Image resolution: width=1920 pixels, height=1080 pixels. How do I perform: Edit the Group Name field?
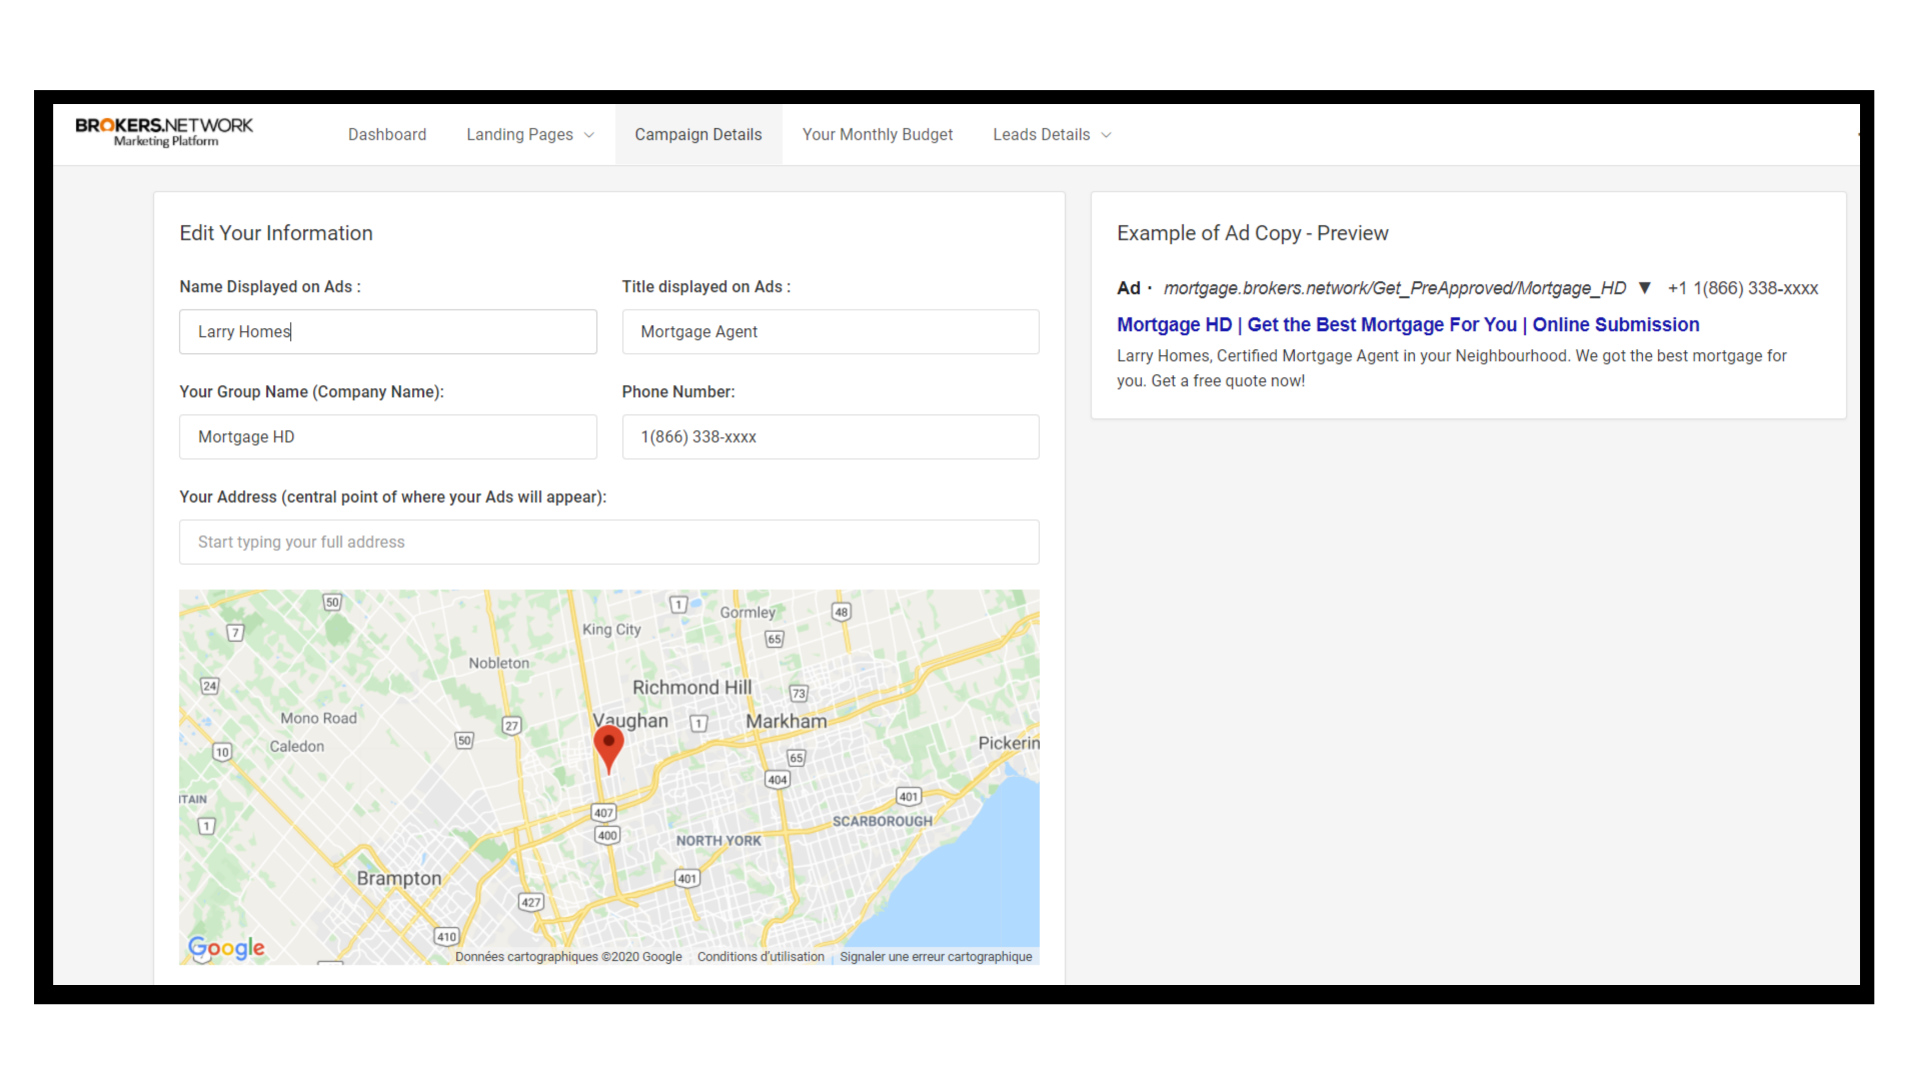[388, 437]
